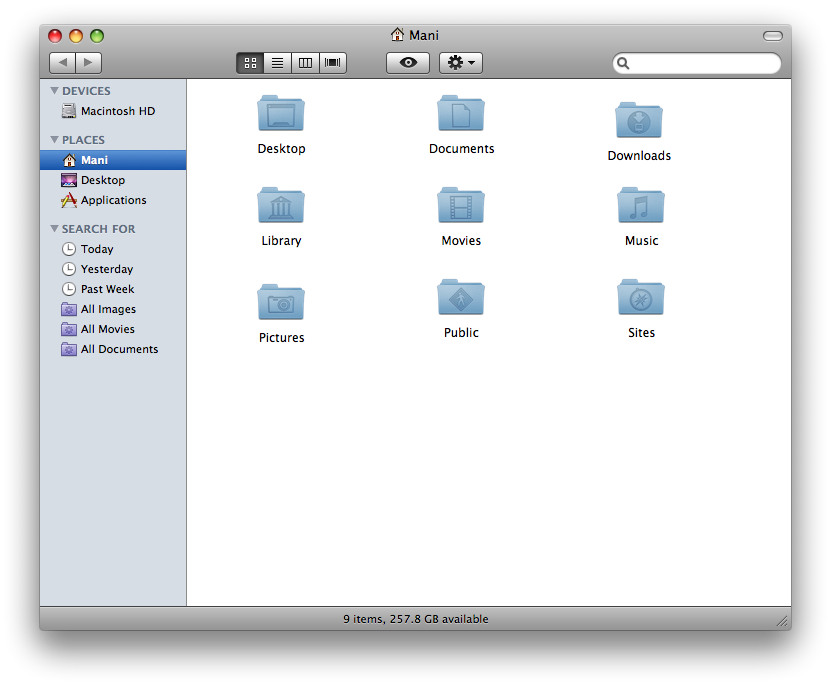Open the All Movies smart search
Image resolution: width=831 pixels, height=685 pixels.
click(x=113, y=329)
